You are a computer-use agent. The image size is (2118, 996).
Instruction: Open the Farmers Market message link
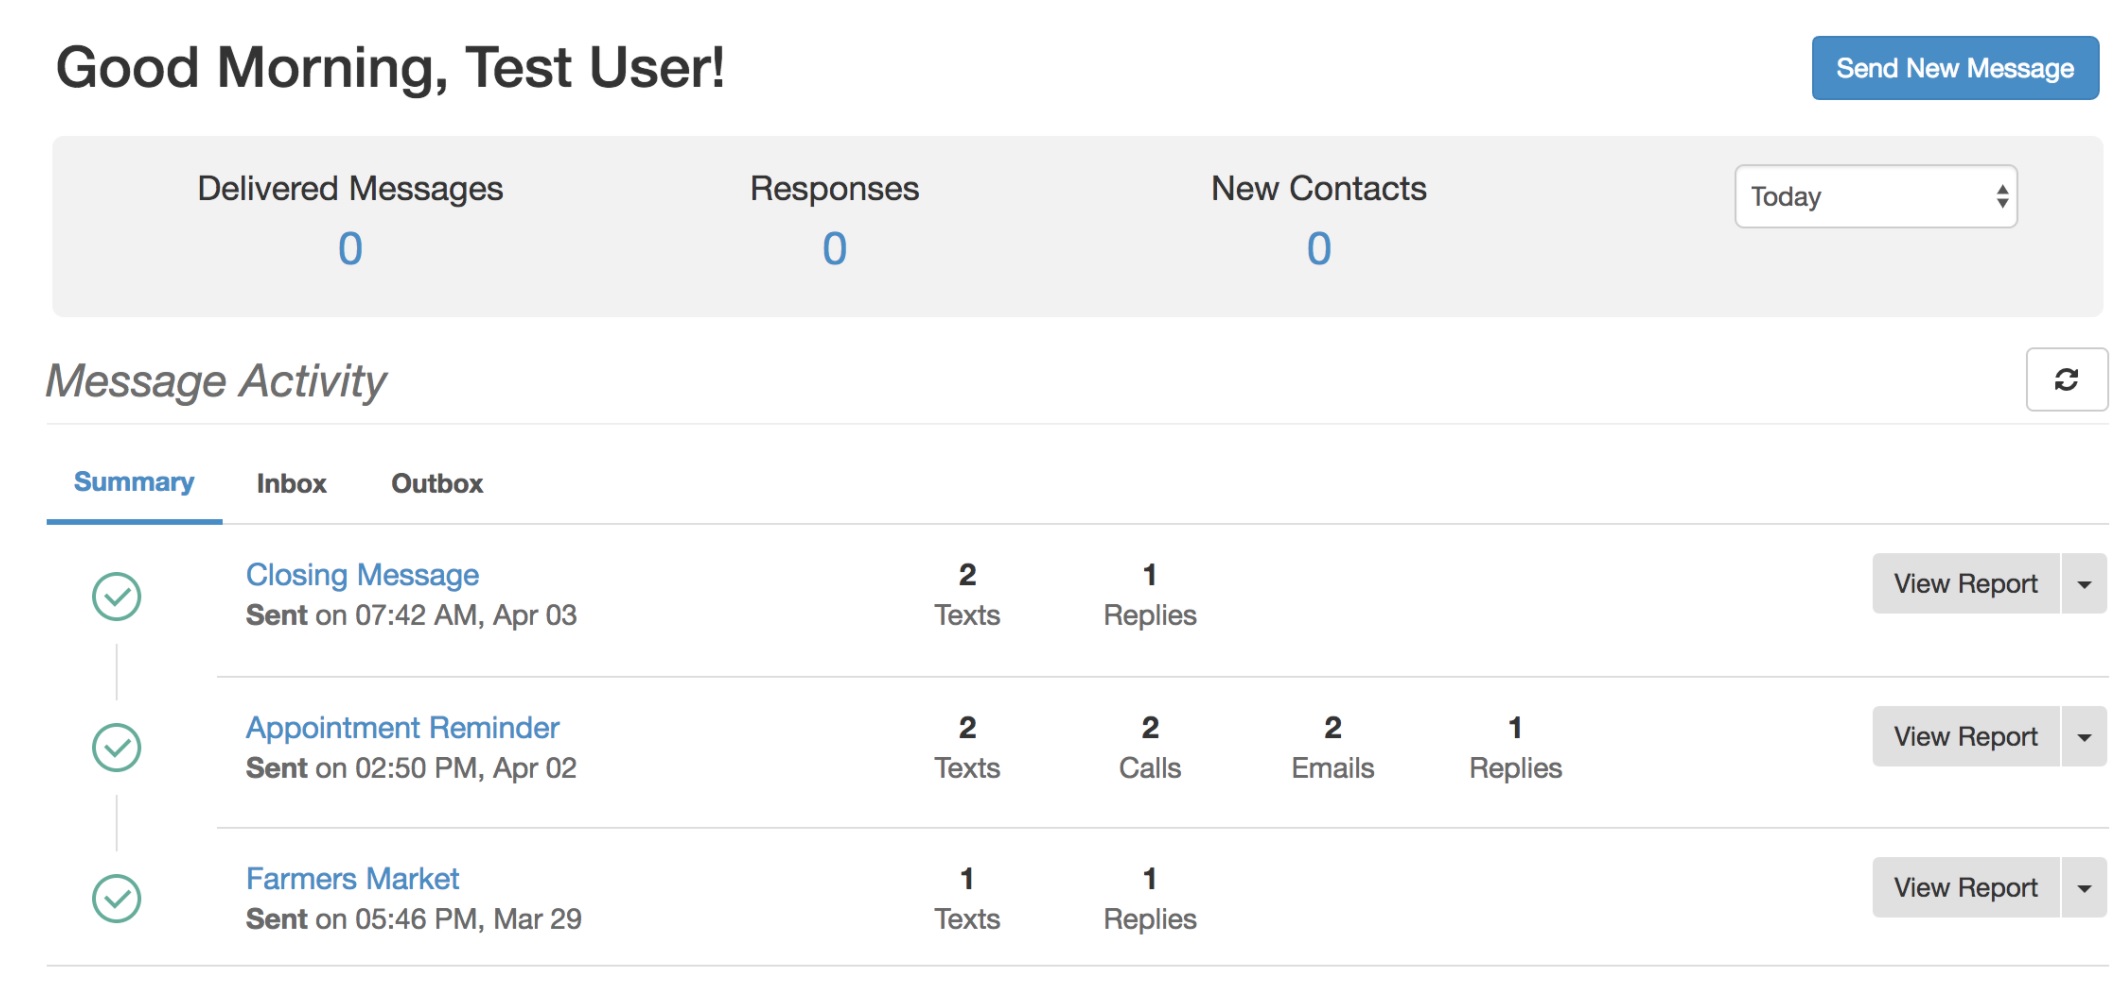pyautogui.click(x=353, y=878)
